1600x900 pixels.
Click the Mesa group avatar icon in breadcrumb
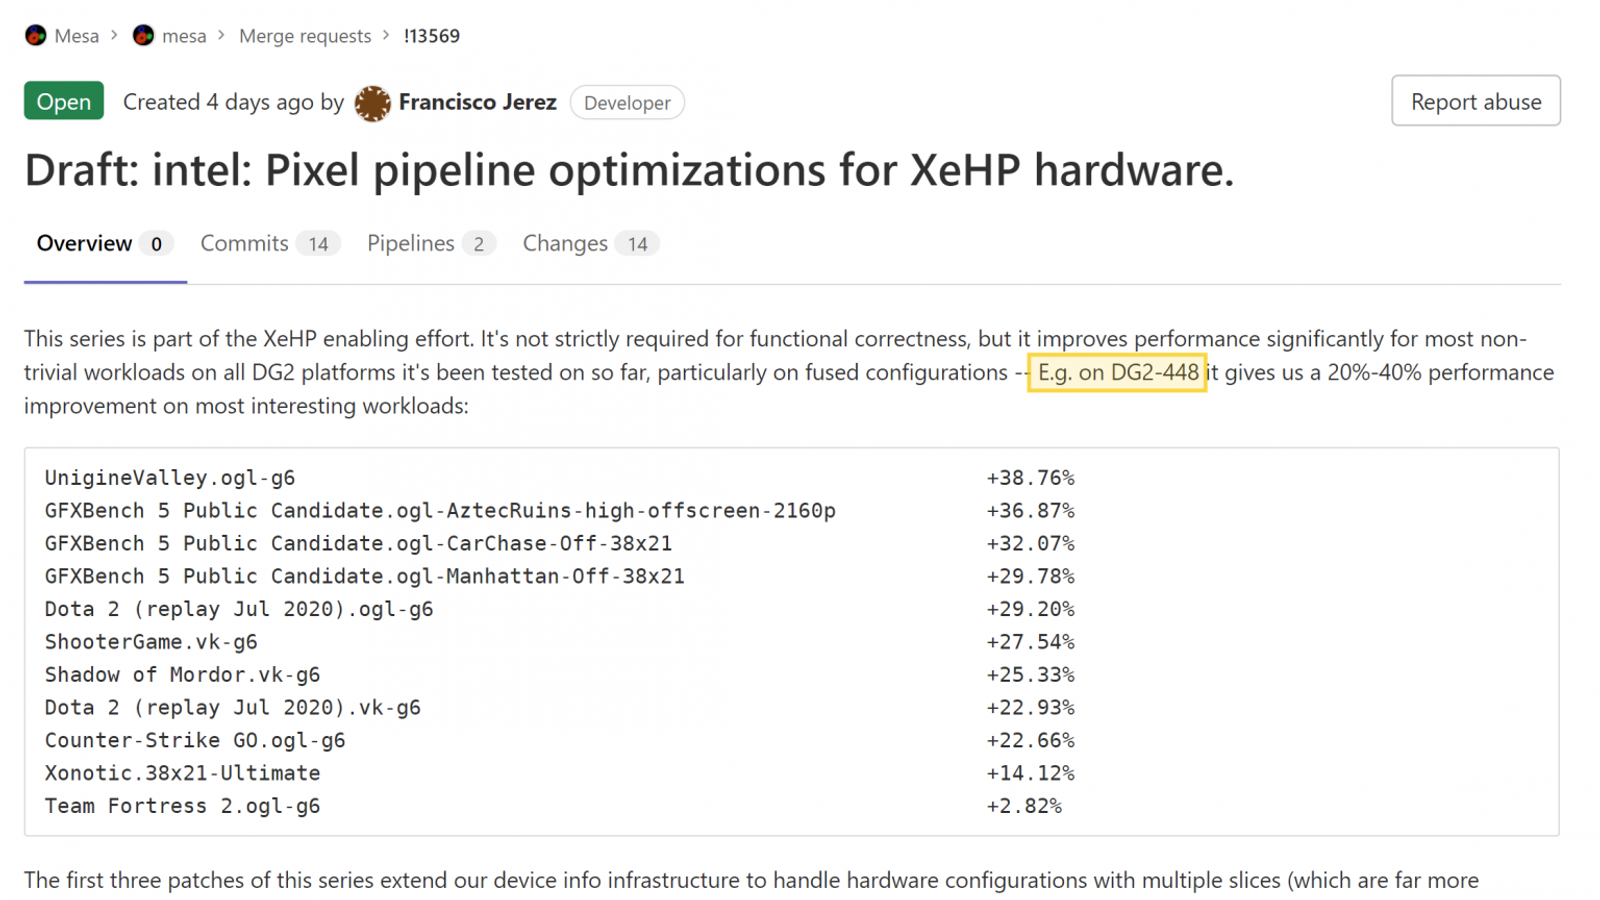[36, 36]
